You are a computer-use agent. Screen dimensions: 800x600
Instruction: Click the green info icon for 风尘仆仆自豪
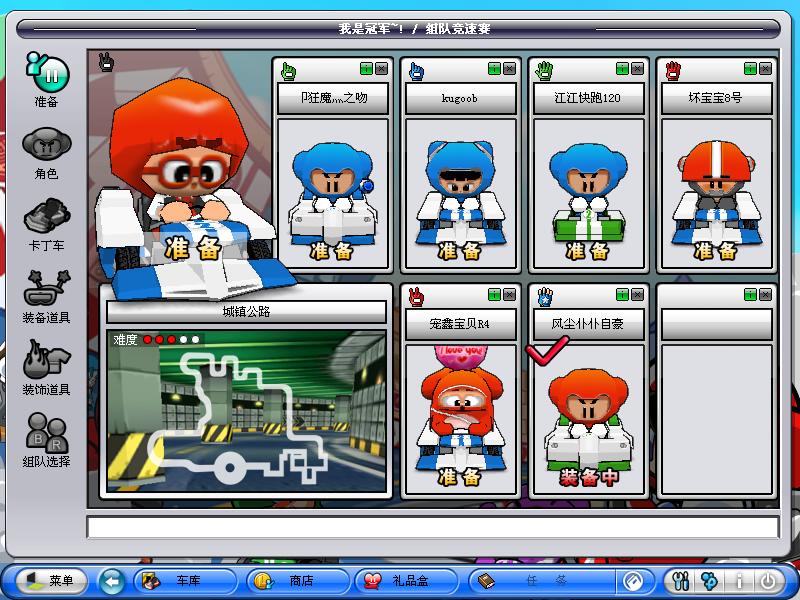(x=622, y=294)
